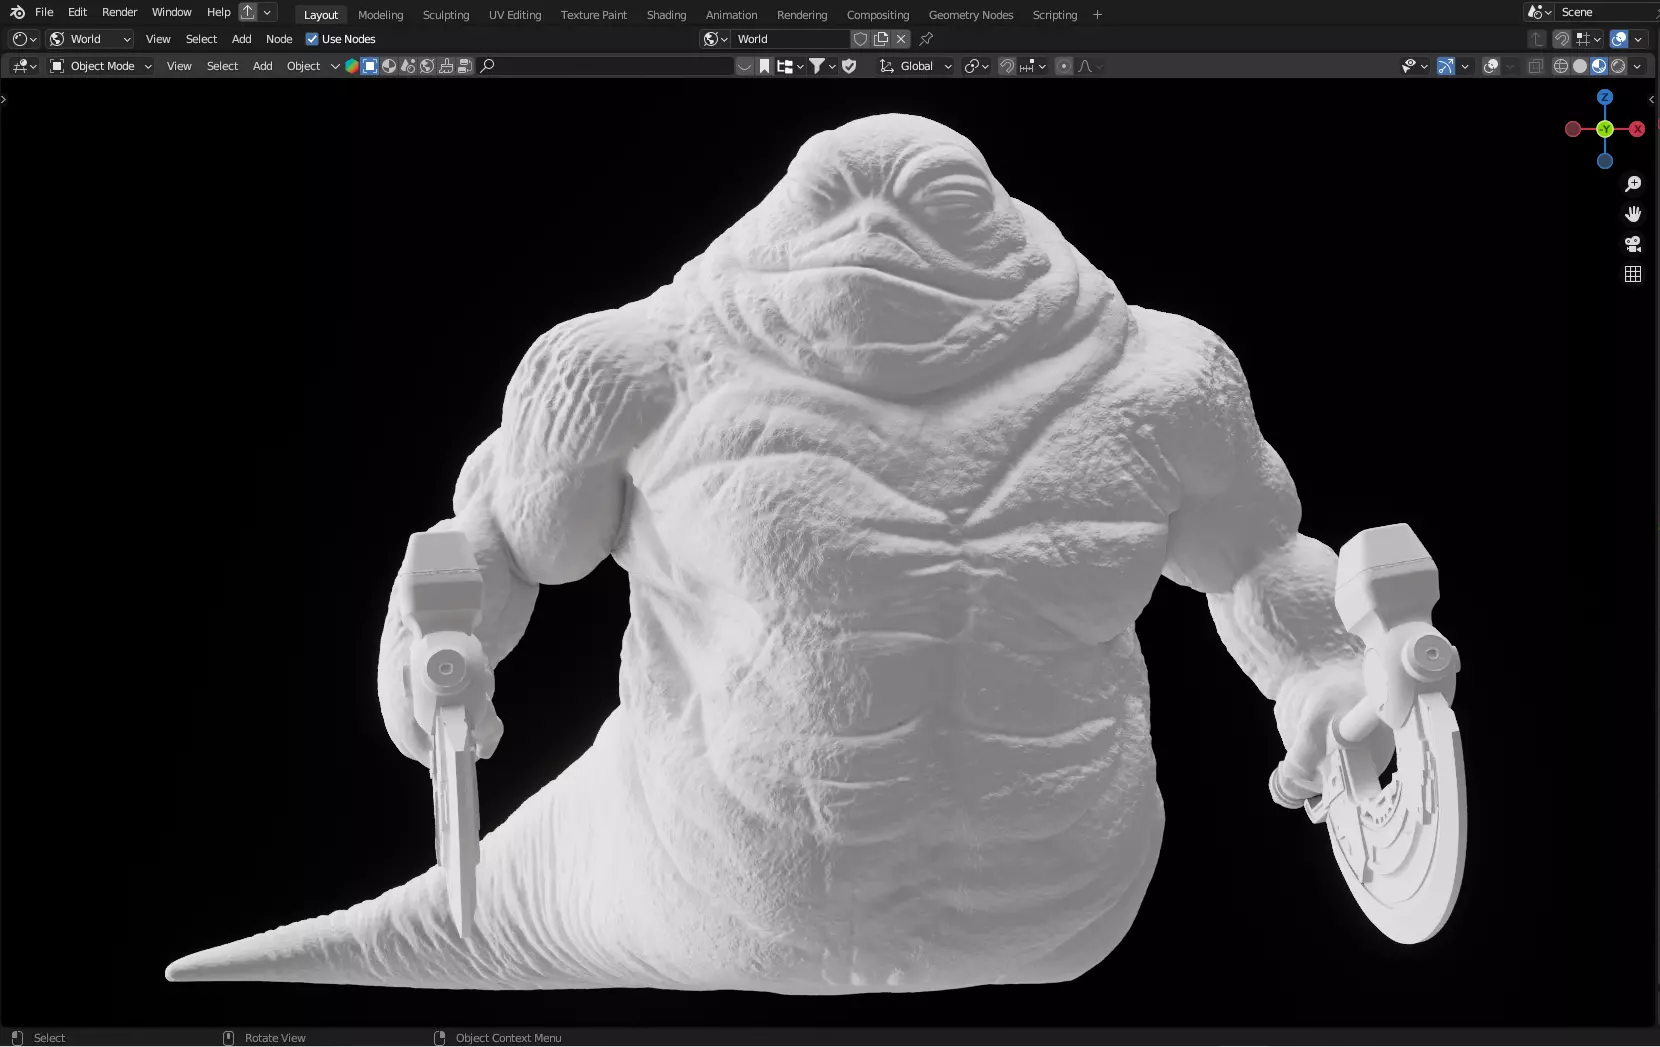Open the 3D viewport editor type dropdown

pos(24,66)
